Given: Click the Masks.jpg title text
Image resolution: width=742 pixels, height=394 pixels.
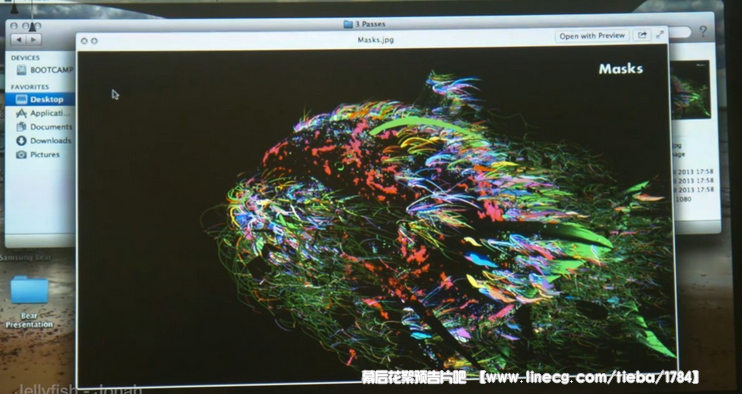Looking at the screenshot, I should pyautogui.click(x=376, y=40).
